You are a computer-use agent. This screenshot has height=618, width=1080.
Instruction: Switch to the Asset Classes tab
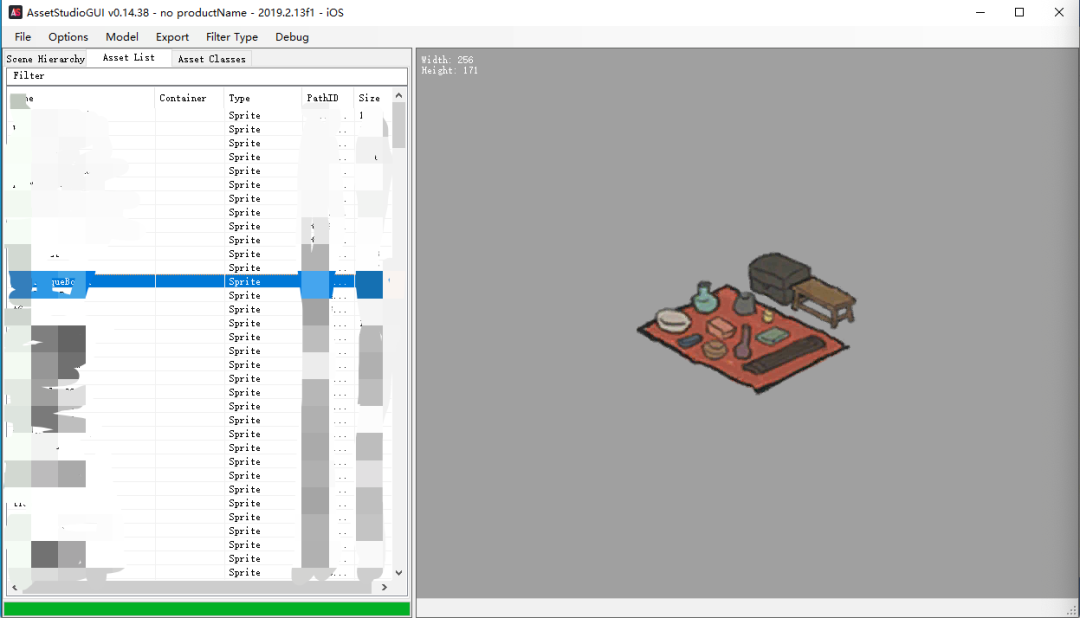click(x=211, y=59)
